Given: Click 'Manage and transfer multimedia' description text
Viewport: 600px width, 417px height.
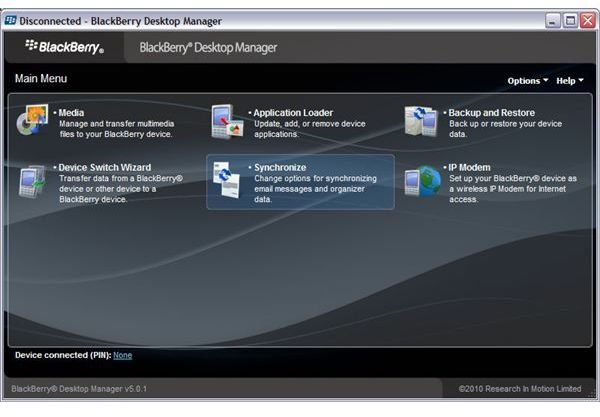Looking at the screenshot, I should [116, 129].
